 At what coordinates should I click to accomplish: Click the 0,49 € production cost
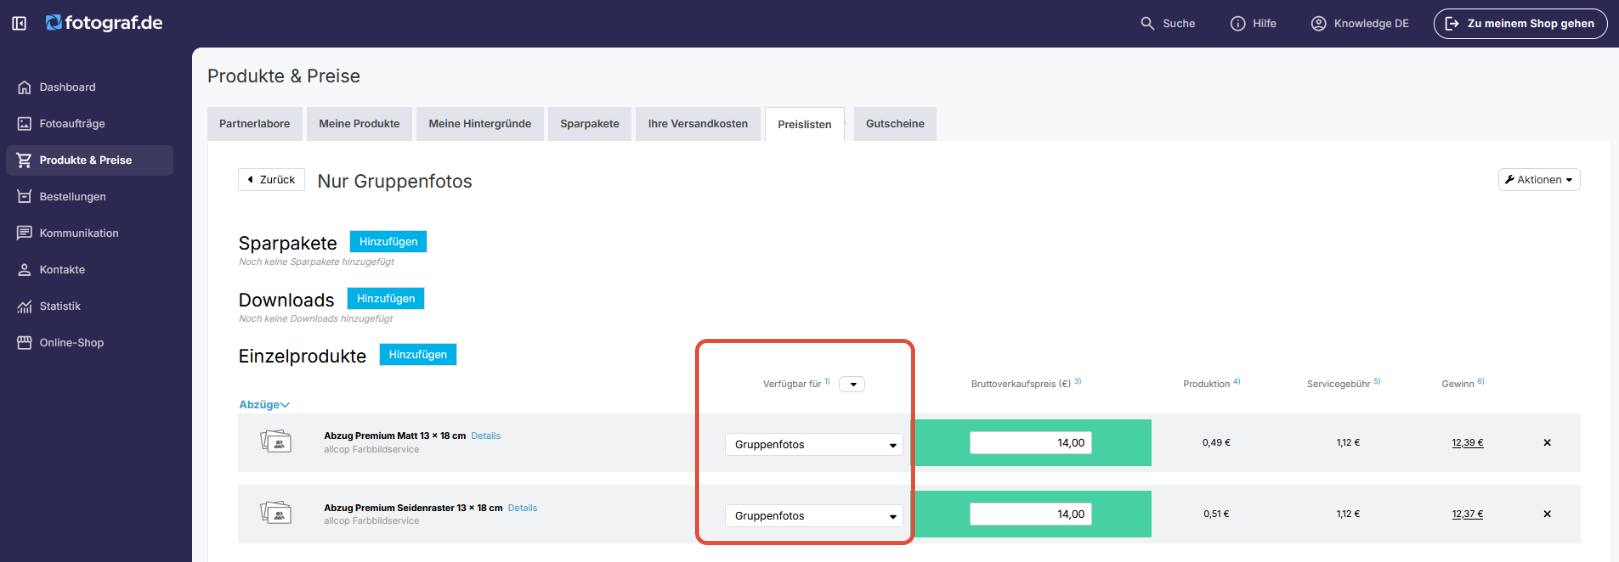coord(1216,443)
